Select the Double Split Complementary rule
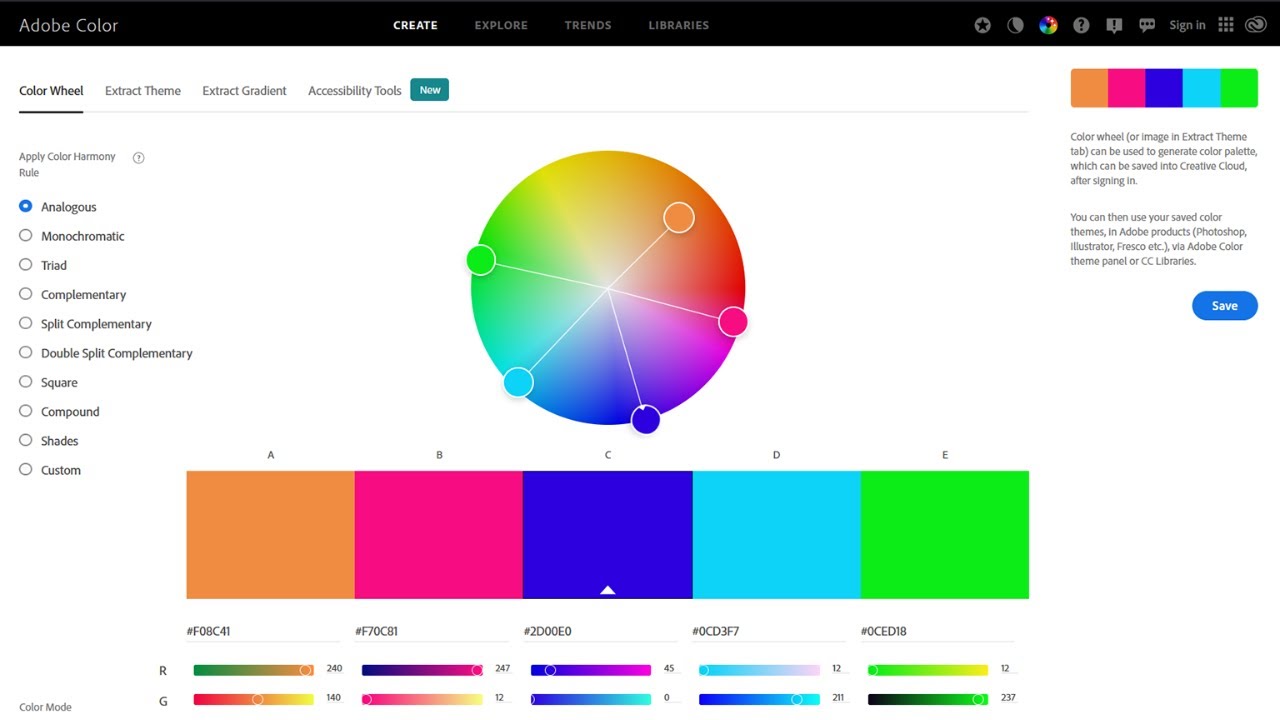 coord(106,353)
